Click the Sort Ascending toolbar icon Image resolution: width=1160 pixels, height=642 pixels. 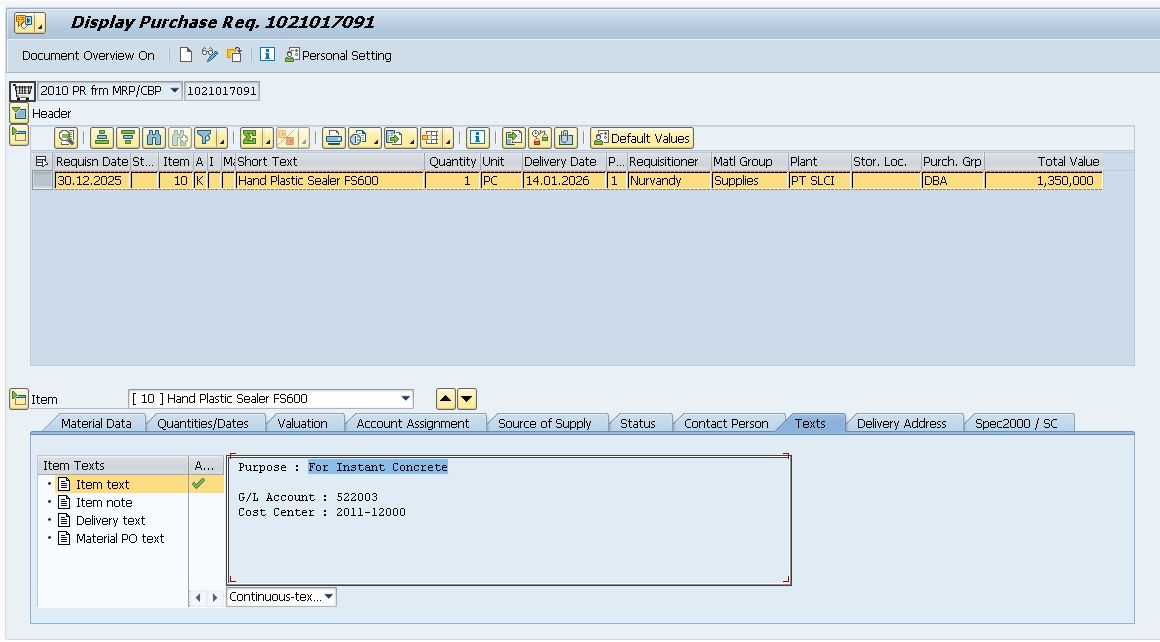point(102,138)
